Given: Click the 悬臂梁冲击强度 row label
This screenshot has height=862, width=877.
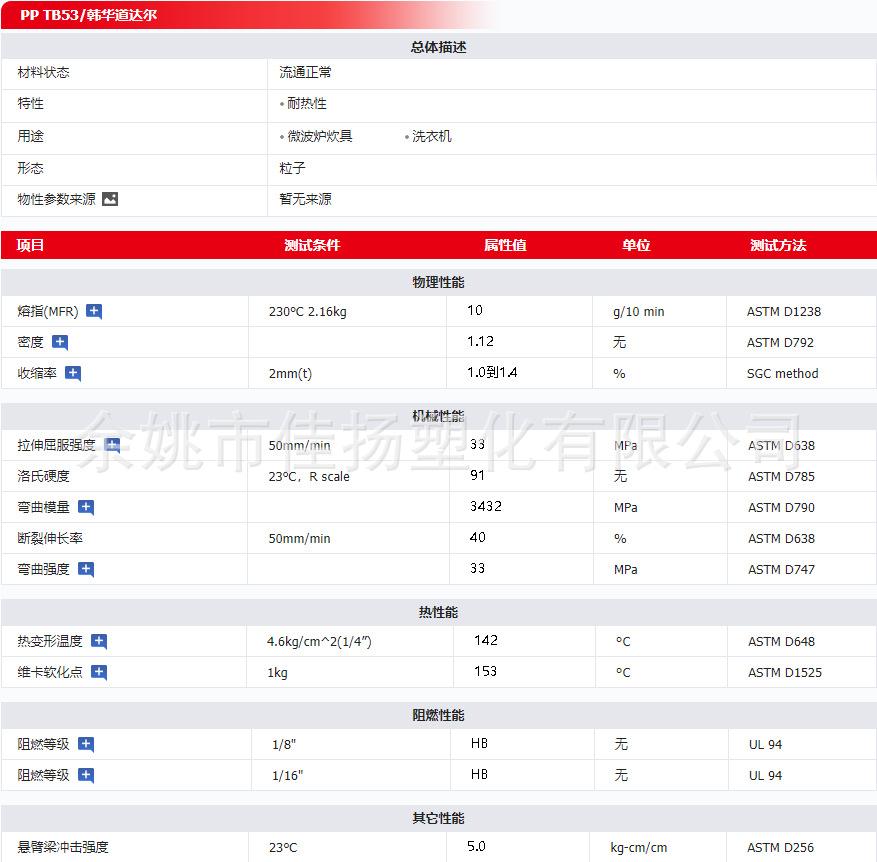Looking at the screenshot, I should click(x=63, y=847).
